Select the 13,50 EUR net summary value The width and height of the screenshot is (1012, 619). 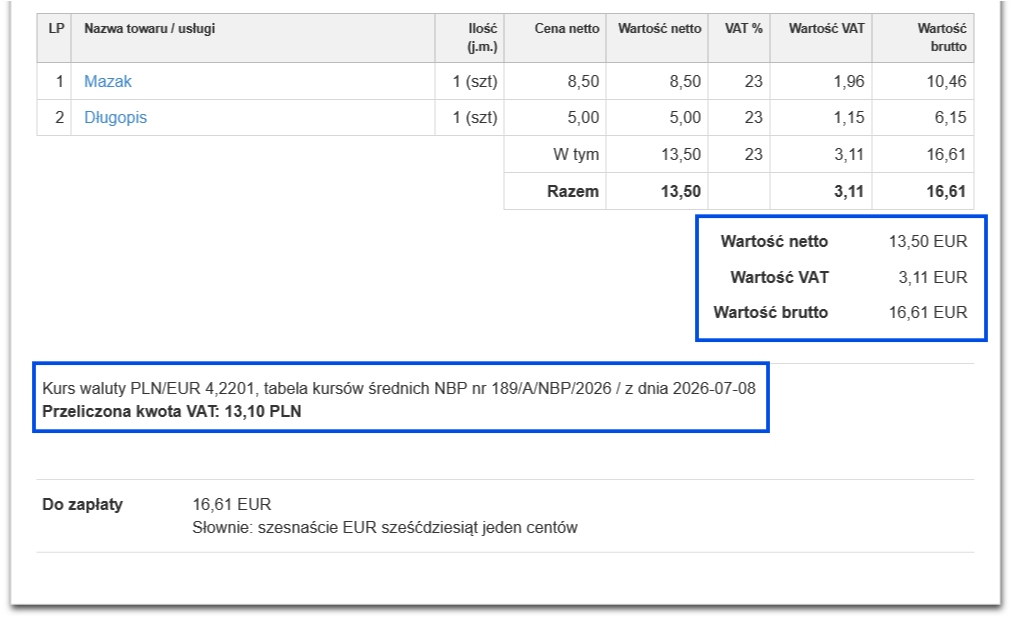click(927, 241)
